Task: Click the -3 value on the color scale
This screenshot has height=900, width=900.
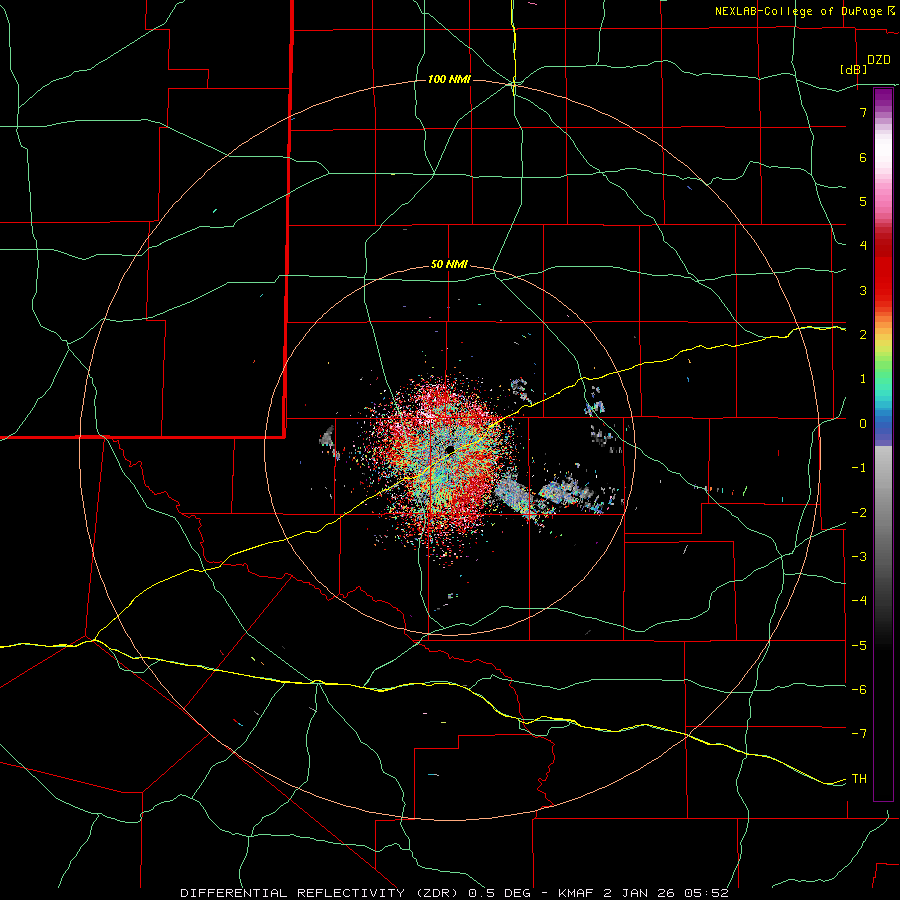Action: 859,557
